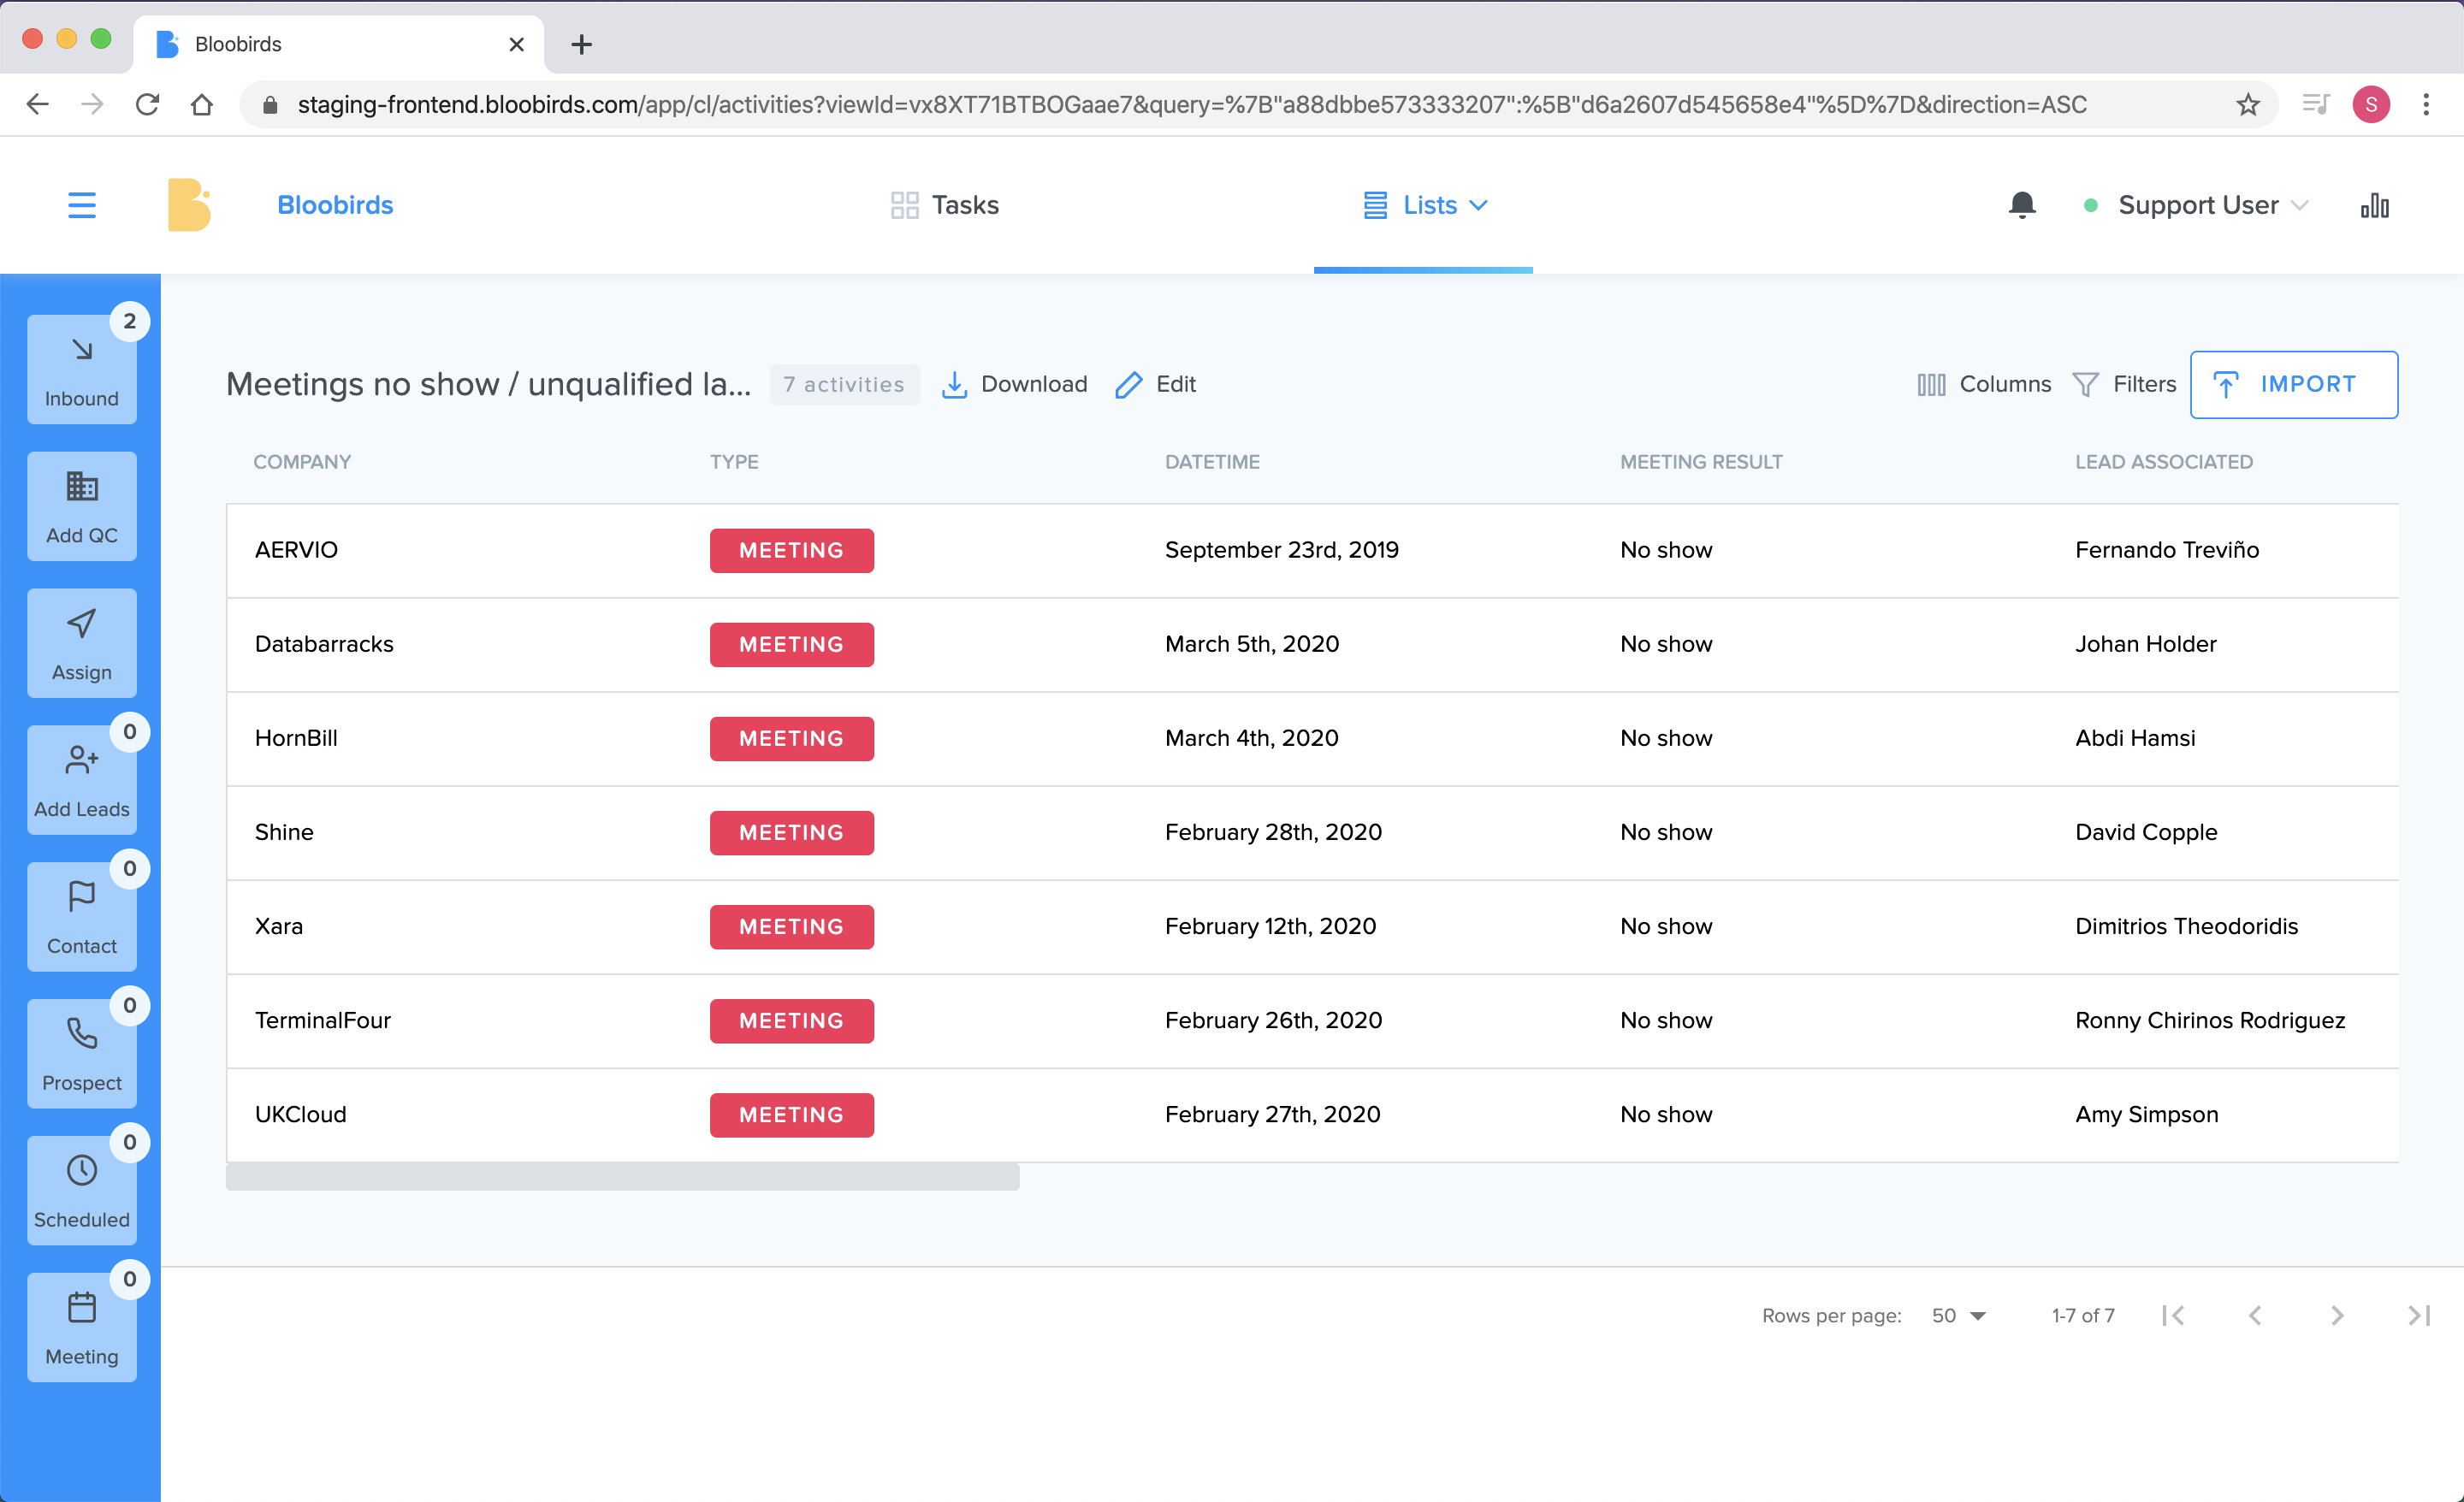Open the Columns selector
The width and height of the screenshot is (2464, 1502).
click(1983, 384)
